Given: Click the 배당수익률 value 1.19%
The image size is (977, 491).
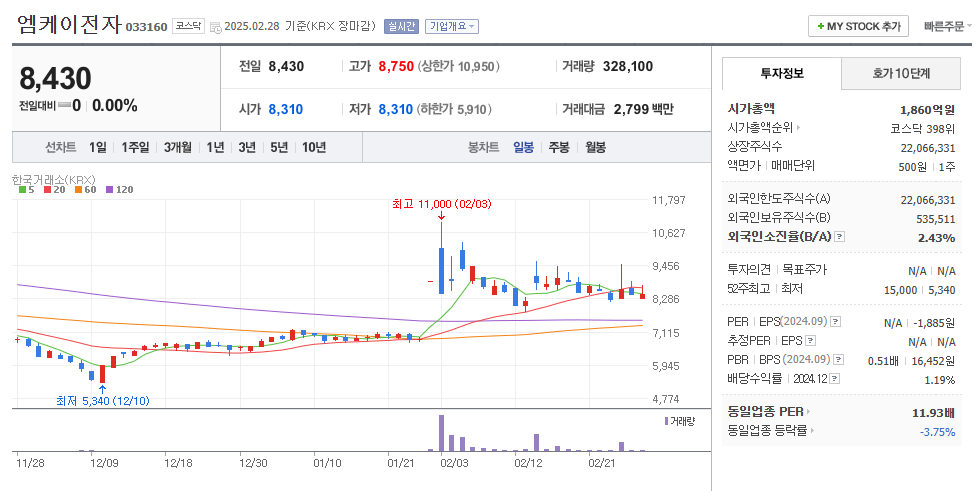Looking at the screenshot, I should [940, 379].
